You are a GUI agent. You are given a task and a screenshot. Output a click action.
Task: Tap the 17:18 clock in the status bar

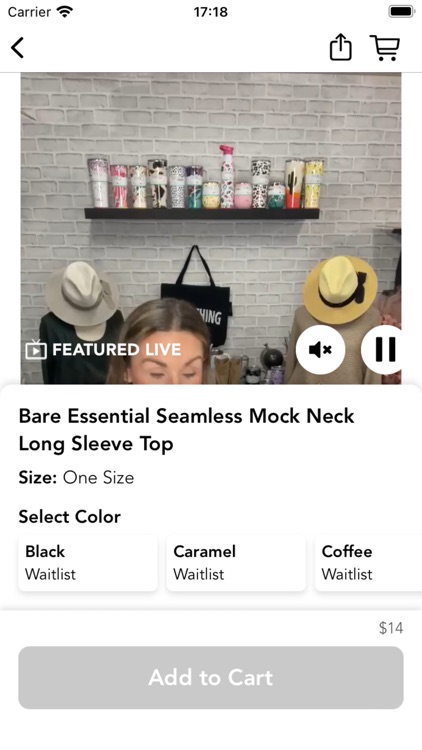(x=211, y=11)
